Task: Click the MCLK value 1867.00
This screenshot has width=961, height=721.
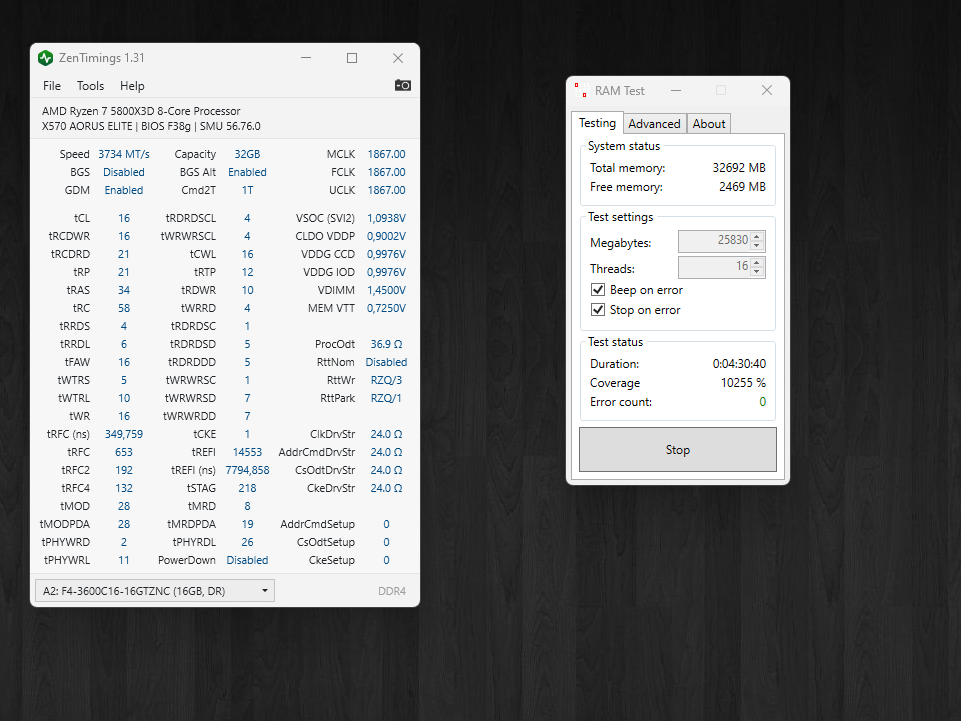Action: pyautogui.click(x=386, y=154)
